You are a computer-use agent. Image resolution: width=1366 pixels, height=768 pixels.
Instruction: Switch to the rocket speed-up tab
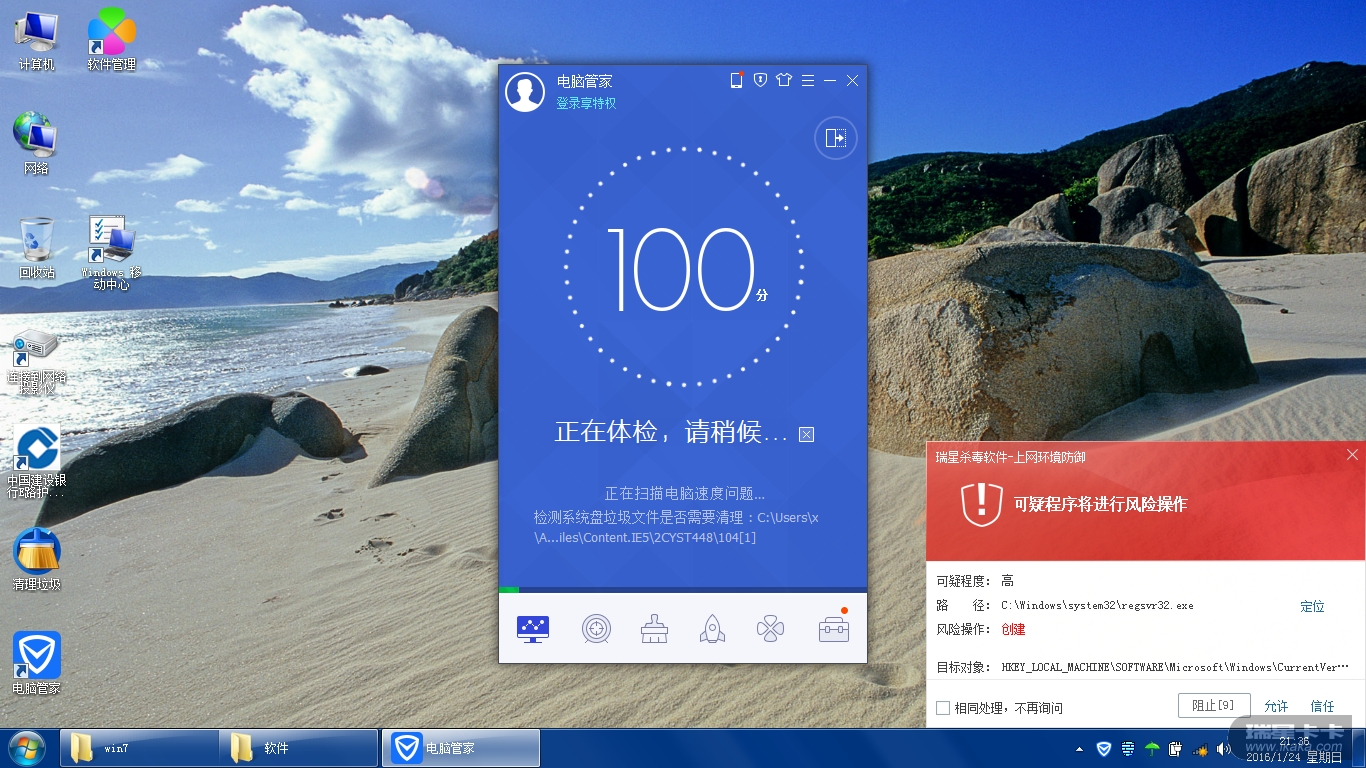coord(712,629)
